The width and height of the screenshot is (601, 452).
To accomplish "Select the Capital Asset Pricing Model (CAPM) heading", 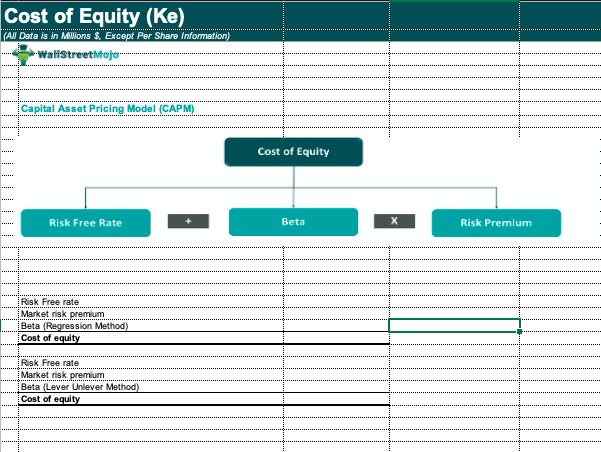I will 107,108.
